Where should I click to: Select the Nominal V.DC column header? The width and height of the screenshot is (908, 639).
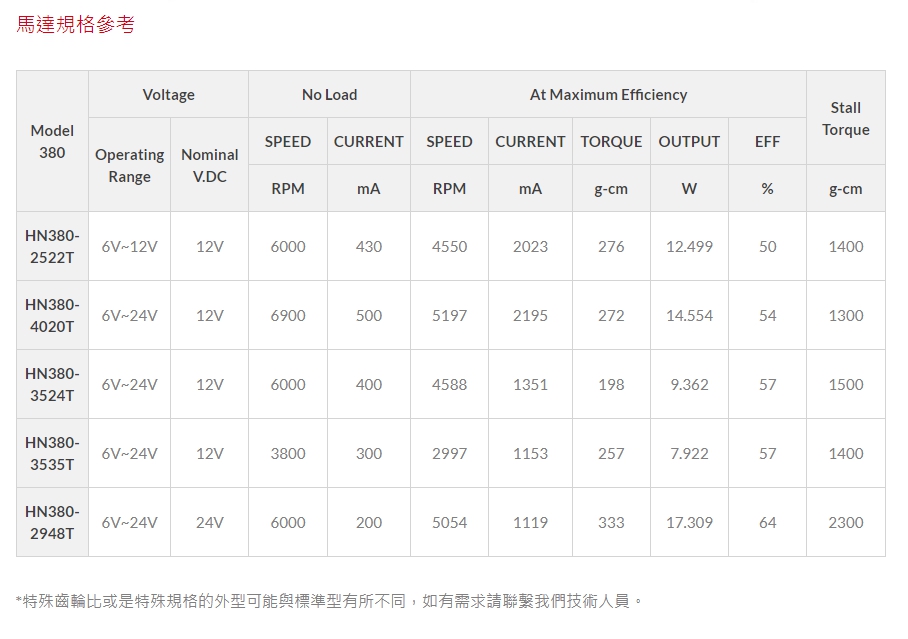tap(209, 166)
